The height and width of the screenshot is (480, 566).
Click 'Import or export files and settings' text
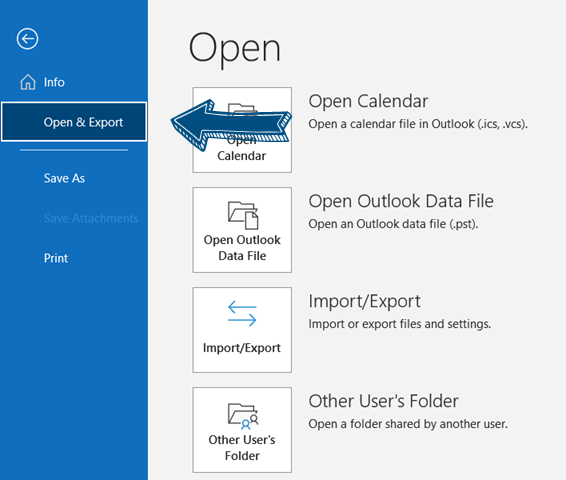point(400,324)
